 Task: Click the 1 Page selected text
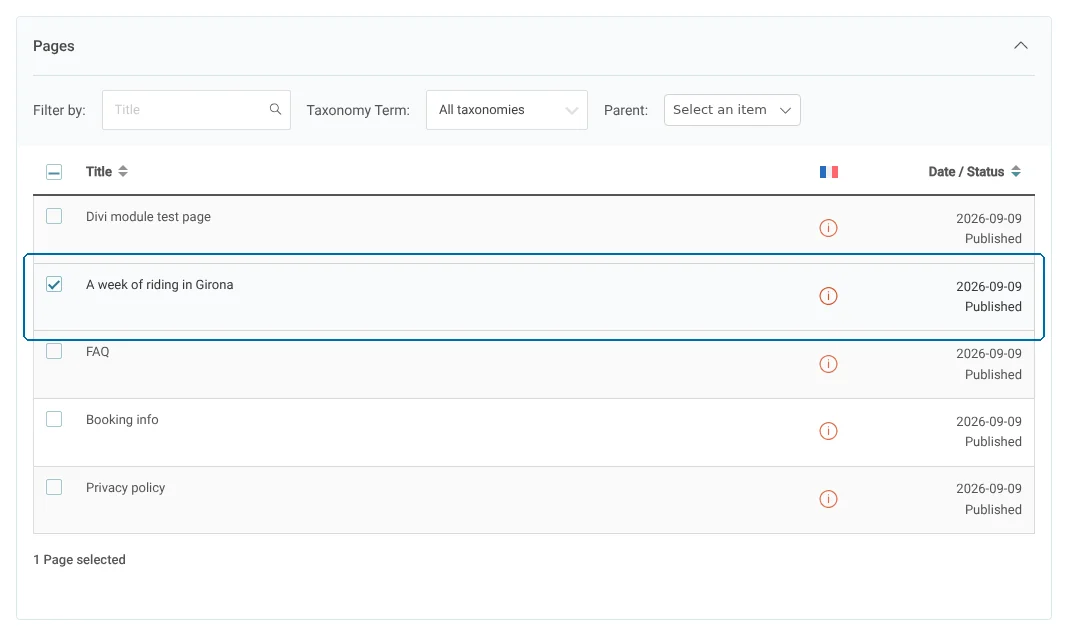coord(80,560)
